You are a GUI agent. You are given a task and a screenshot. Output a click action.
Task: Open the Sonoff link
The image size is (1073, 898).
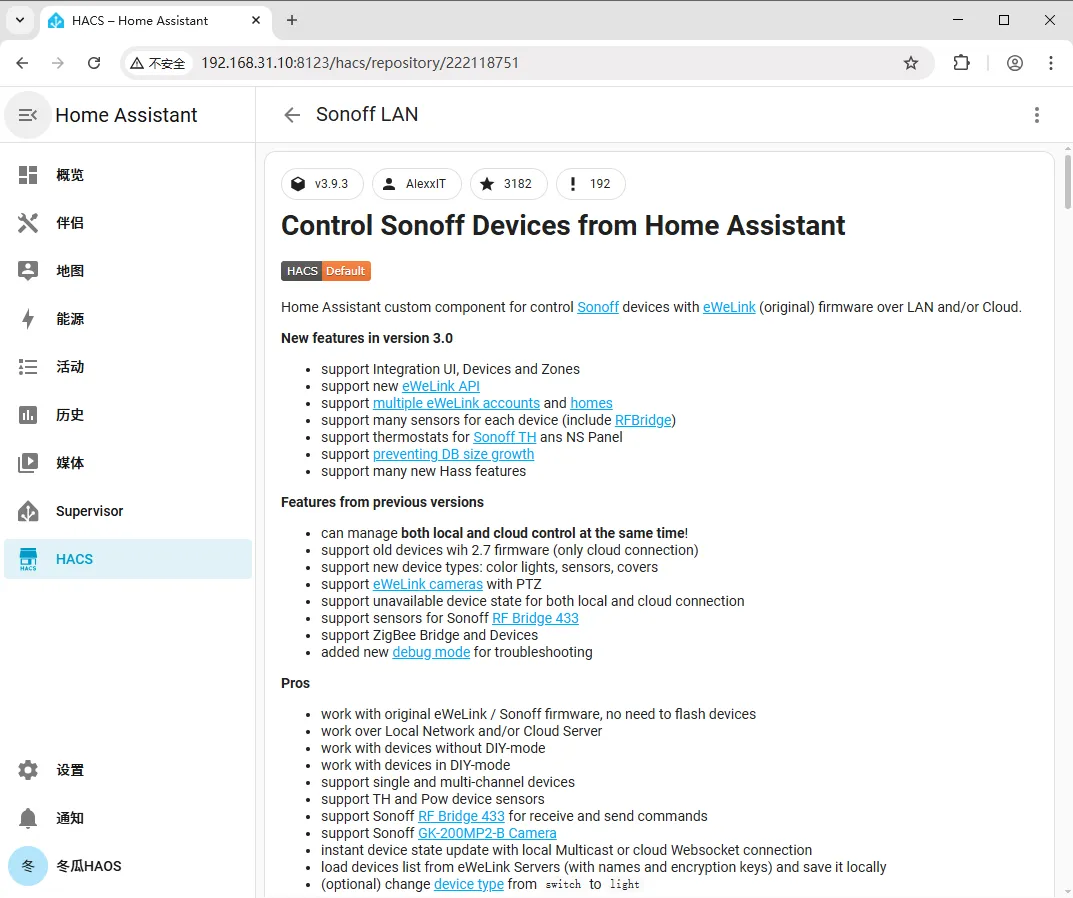(x=597, y=307)
